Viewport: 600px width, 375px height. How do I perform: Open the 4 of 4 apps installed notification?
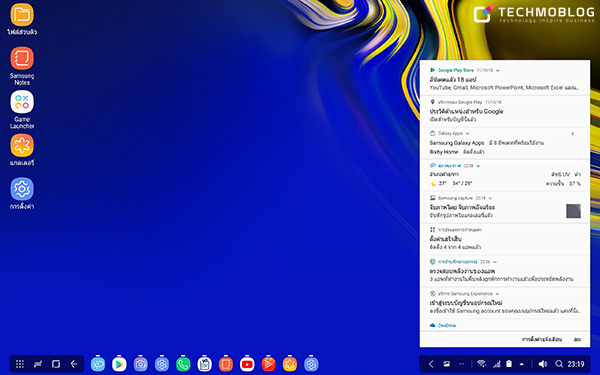505,239
